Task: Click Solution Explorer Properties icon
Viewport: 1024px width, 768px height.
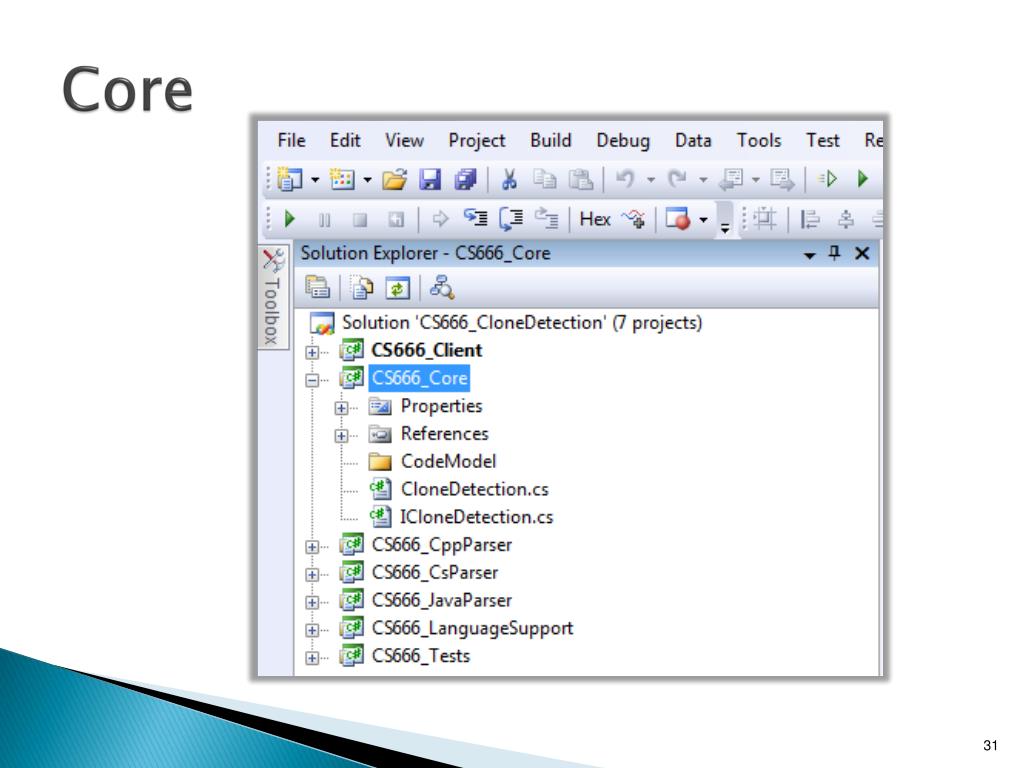Action: 317,287
